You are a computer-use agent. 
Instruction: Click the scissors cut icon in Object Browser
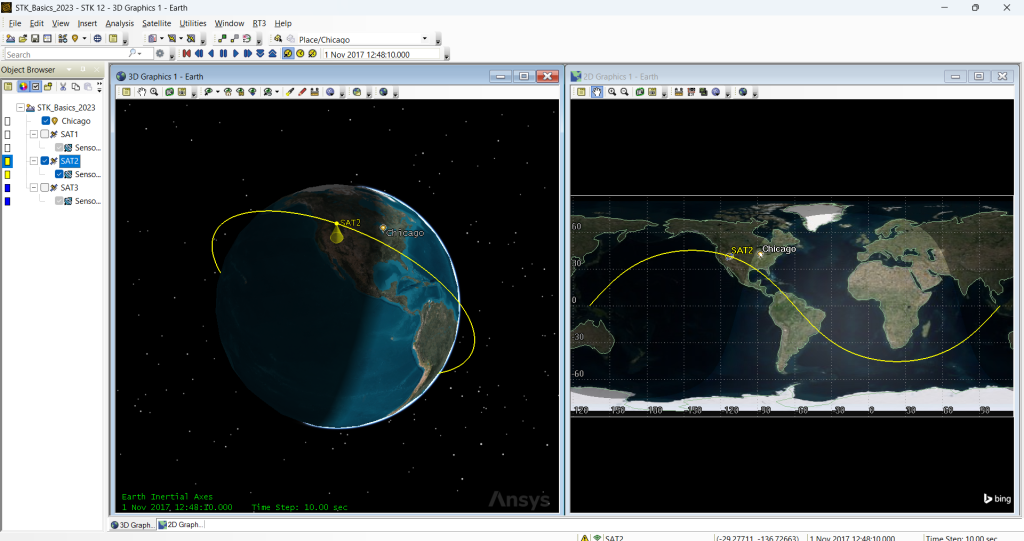tap(62, 87)
